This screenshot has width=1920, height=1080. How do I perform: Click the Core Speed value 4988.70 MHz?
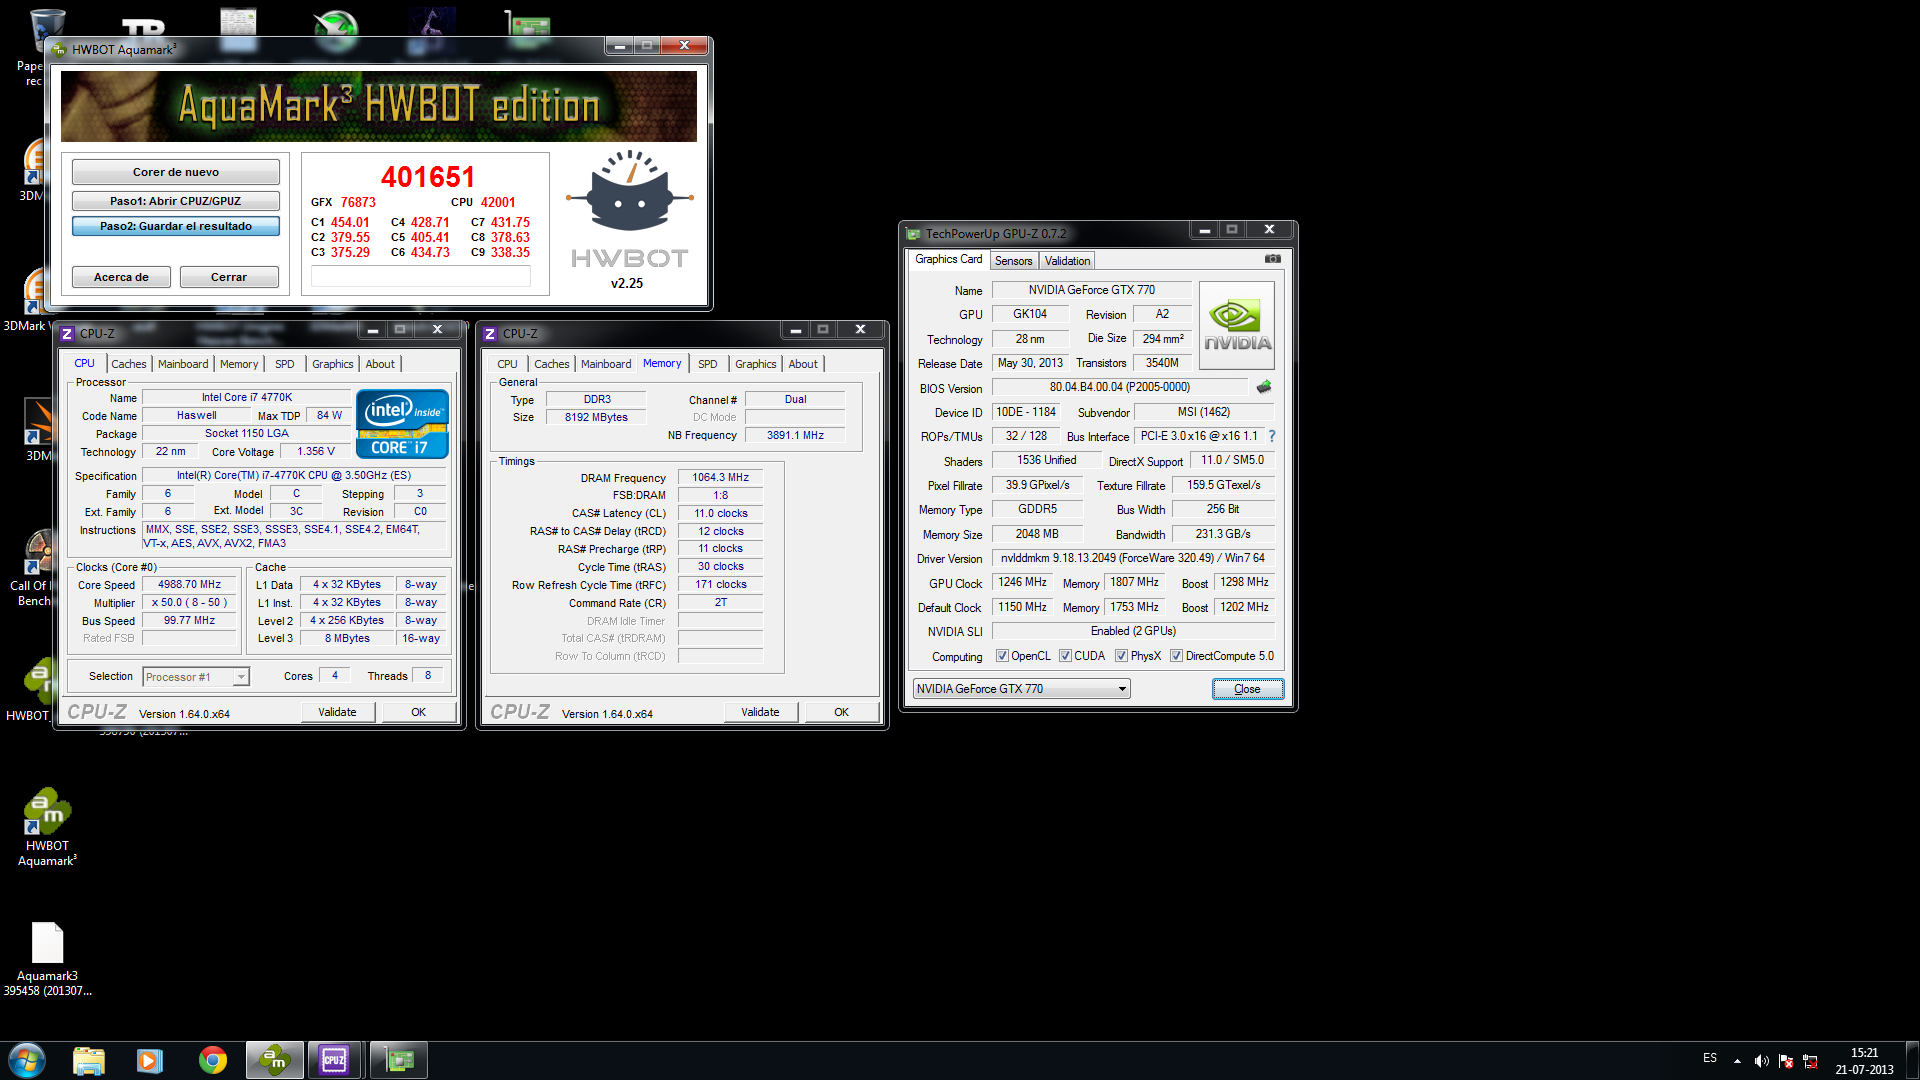[189, 584]
